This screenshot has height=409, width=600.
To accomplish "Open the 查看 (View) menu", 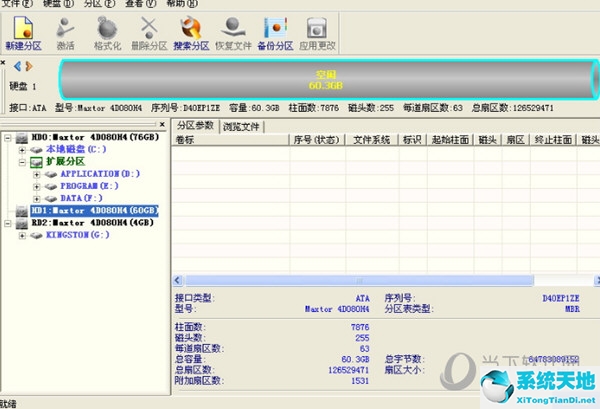I will (141, 3).
